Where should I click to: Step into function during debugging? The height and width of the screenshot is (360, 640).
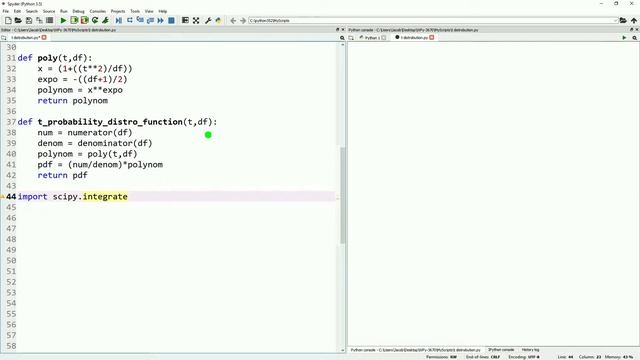point(140,20)
